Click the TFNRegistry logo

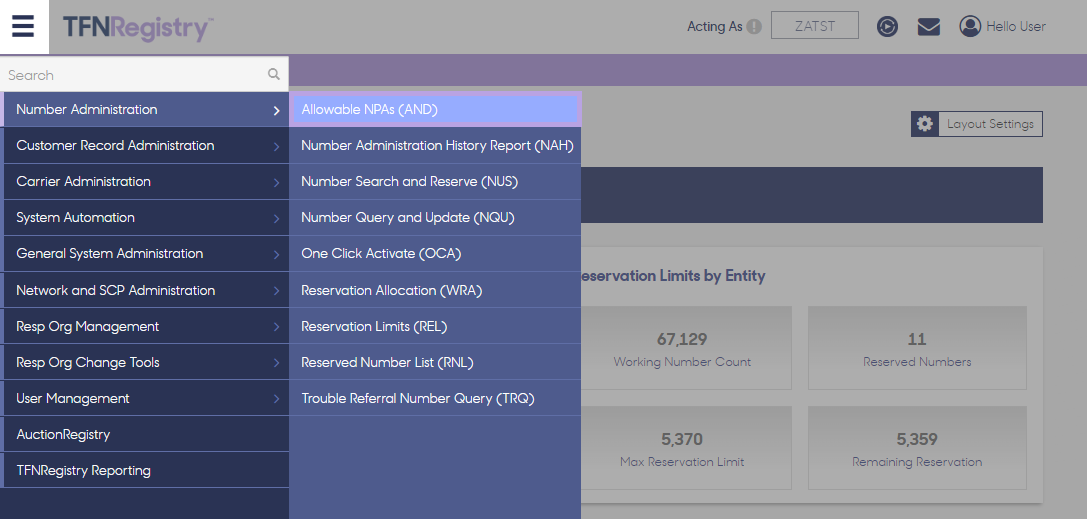click(x=138, y=28)
